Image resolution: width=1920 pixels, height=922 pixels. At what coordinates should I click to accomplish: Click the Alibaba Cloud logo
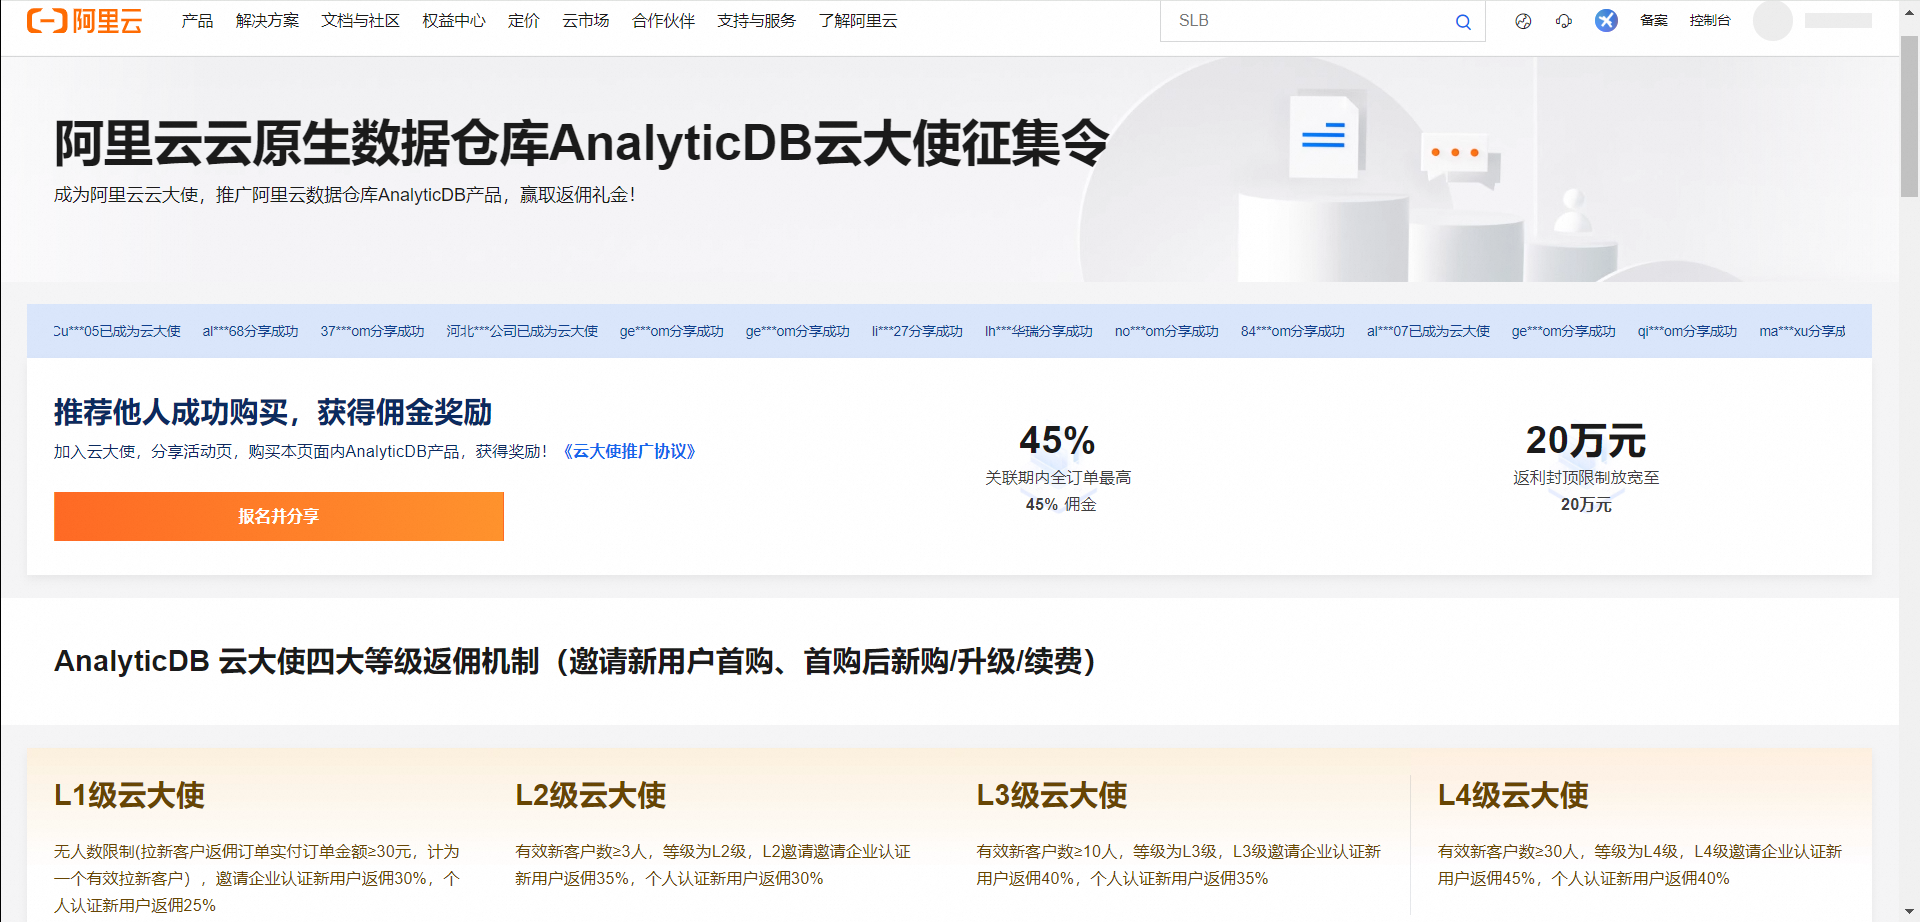(85, 21)
